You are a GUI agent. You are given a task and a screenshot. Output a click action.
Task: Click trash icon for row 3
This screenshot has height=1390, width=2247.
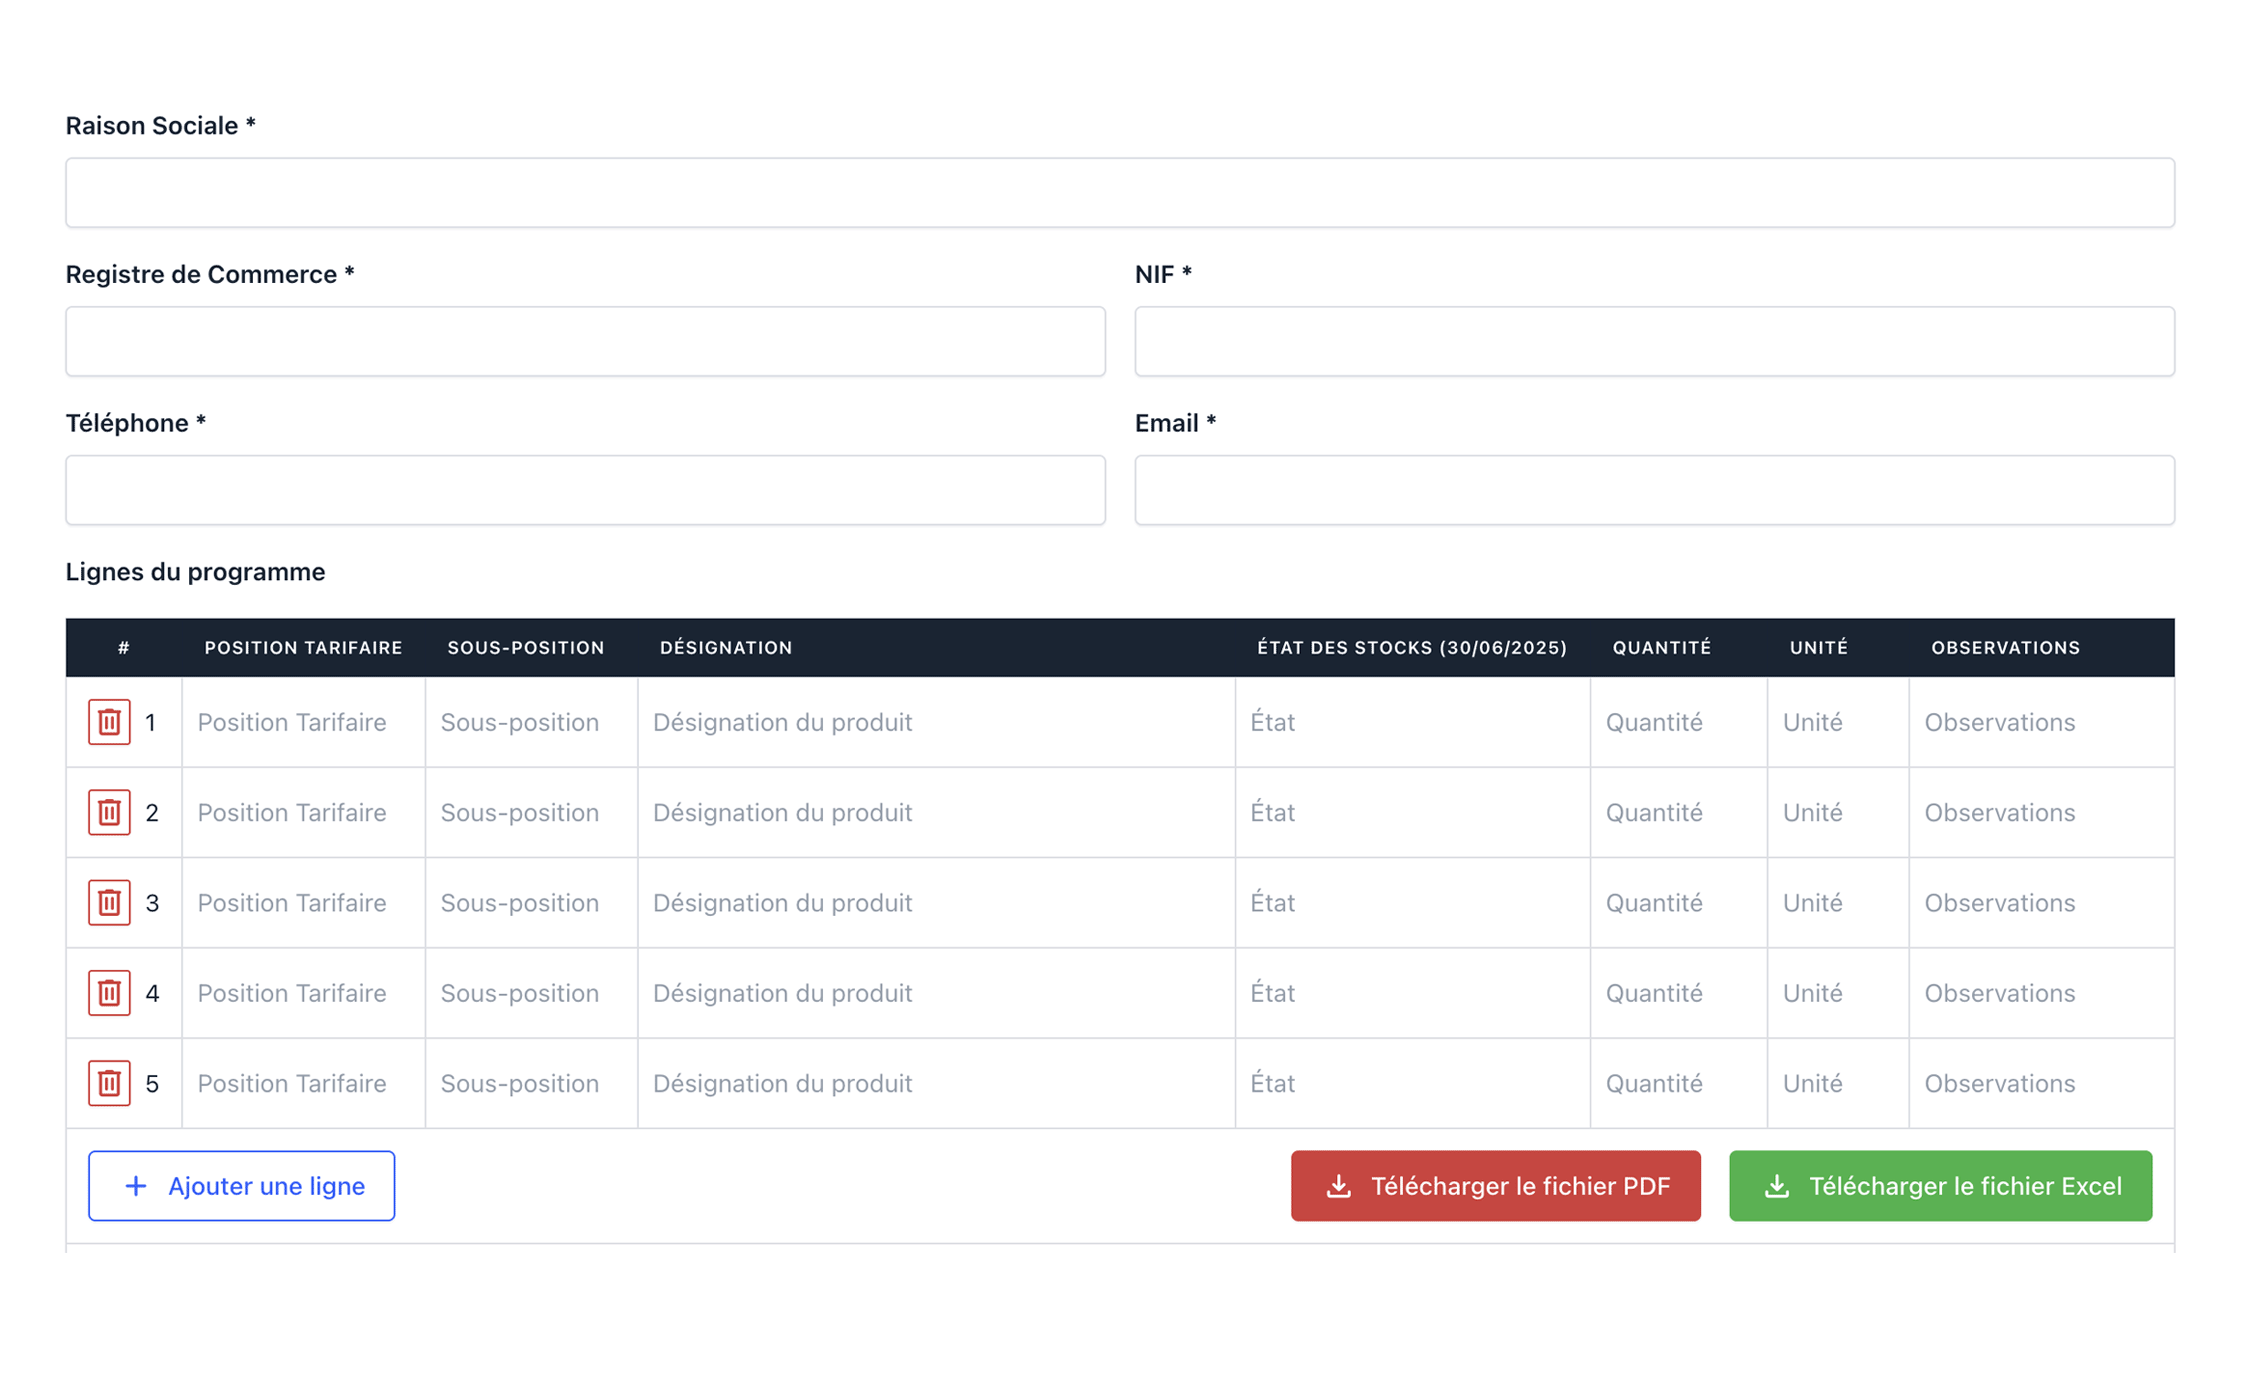pyautogui.click(x=109, y=902)
